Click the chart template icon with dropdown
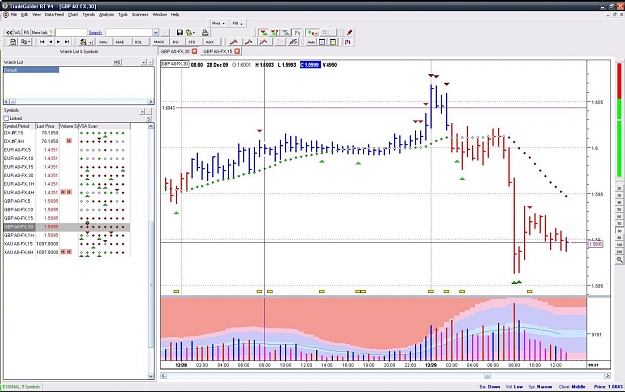The height and width of the screenshot is (392, 625). click(x=85, y=41)
